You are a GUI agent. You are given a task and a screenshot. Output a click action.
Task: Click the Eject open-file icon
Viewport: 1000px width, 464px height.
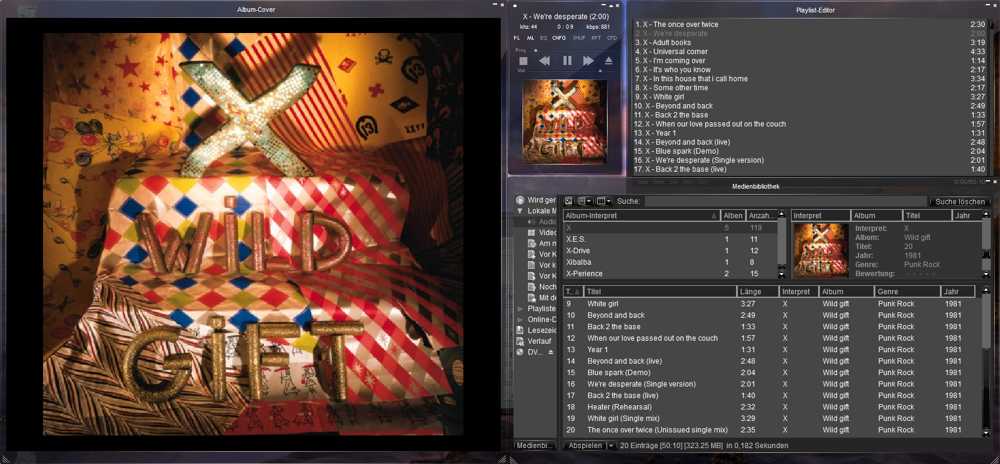(608, 61)
